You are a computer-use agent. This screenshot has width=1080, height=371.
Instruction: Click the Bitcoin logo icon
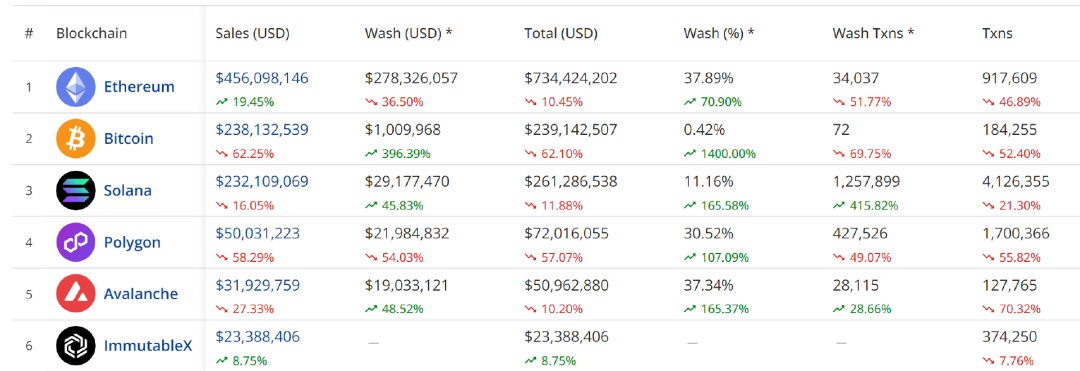(x=75, y=138)
